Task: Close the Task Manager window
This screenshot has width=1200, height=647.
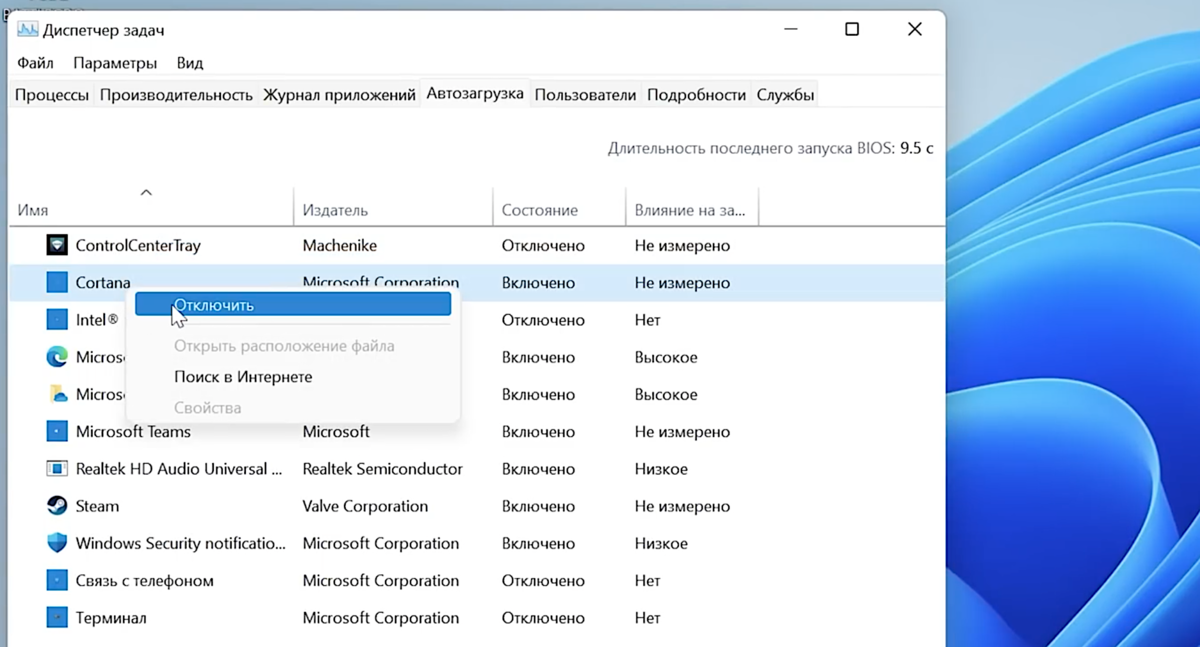Action: [x=914, y=29]
